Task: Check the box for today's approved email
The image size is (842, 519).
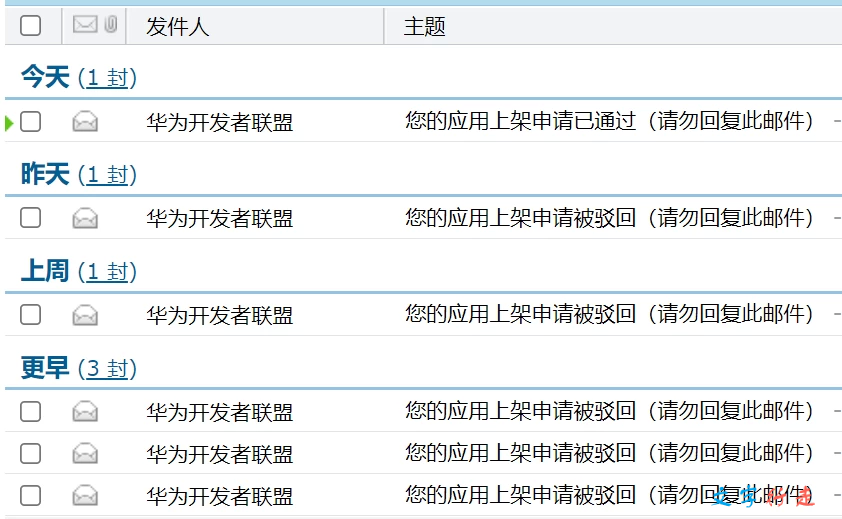Action: [31, 122]
